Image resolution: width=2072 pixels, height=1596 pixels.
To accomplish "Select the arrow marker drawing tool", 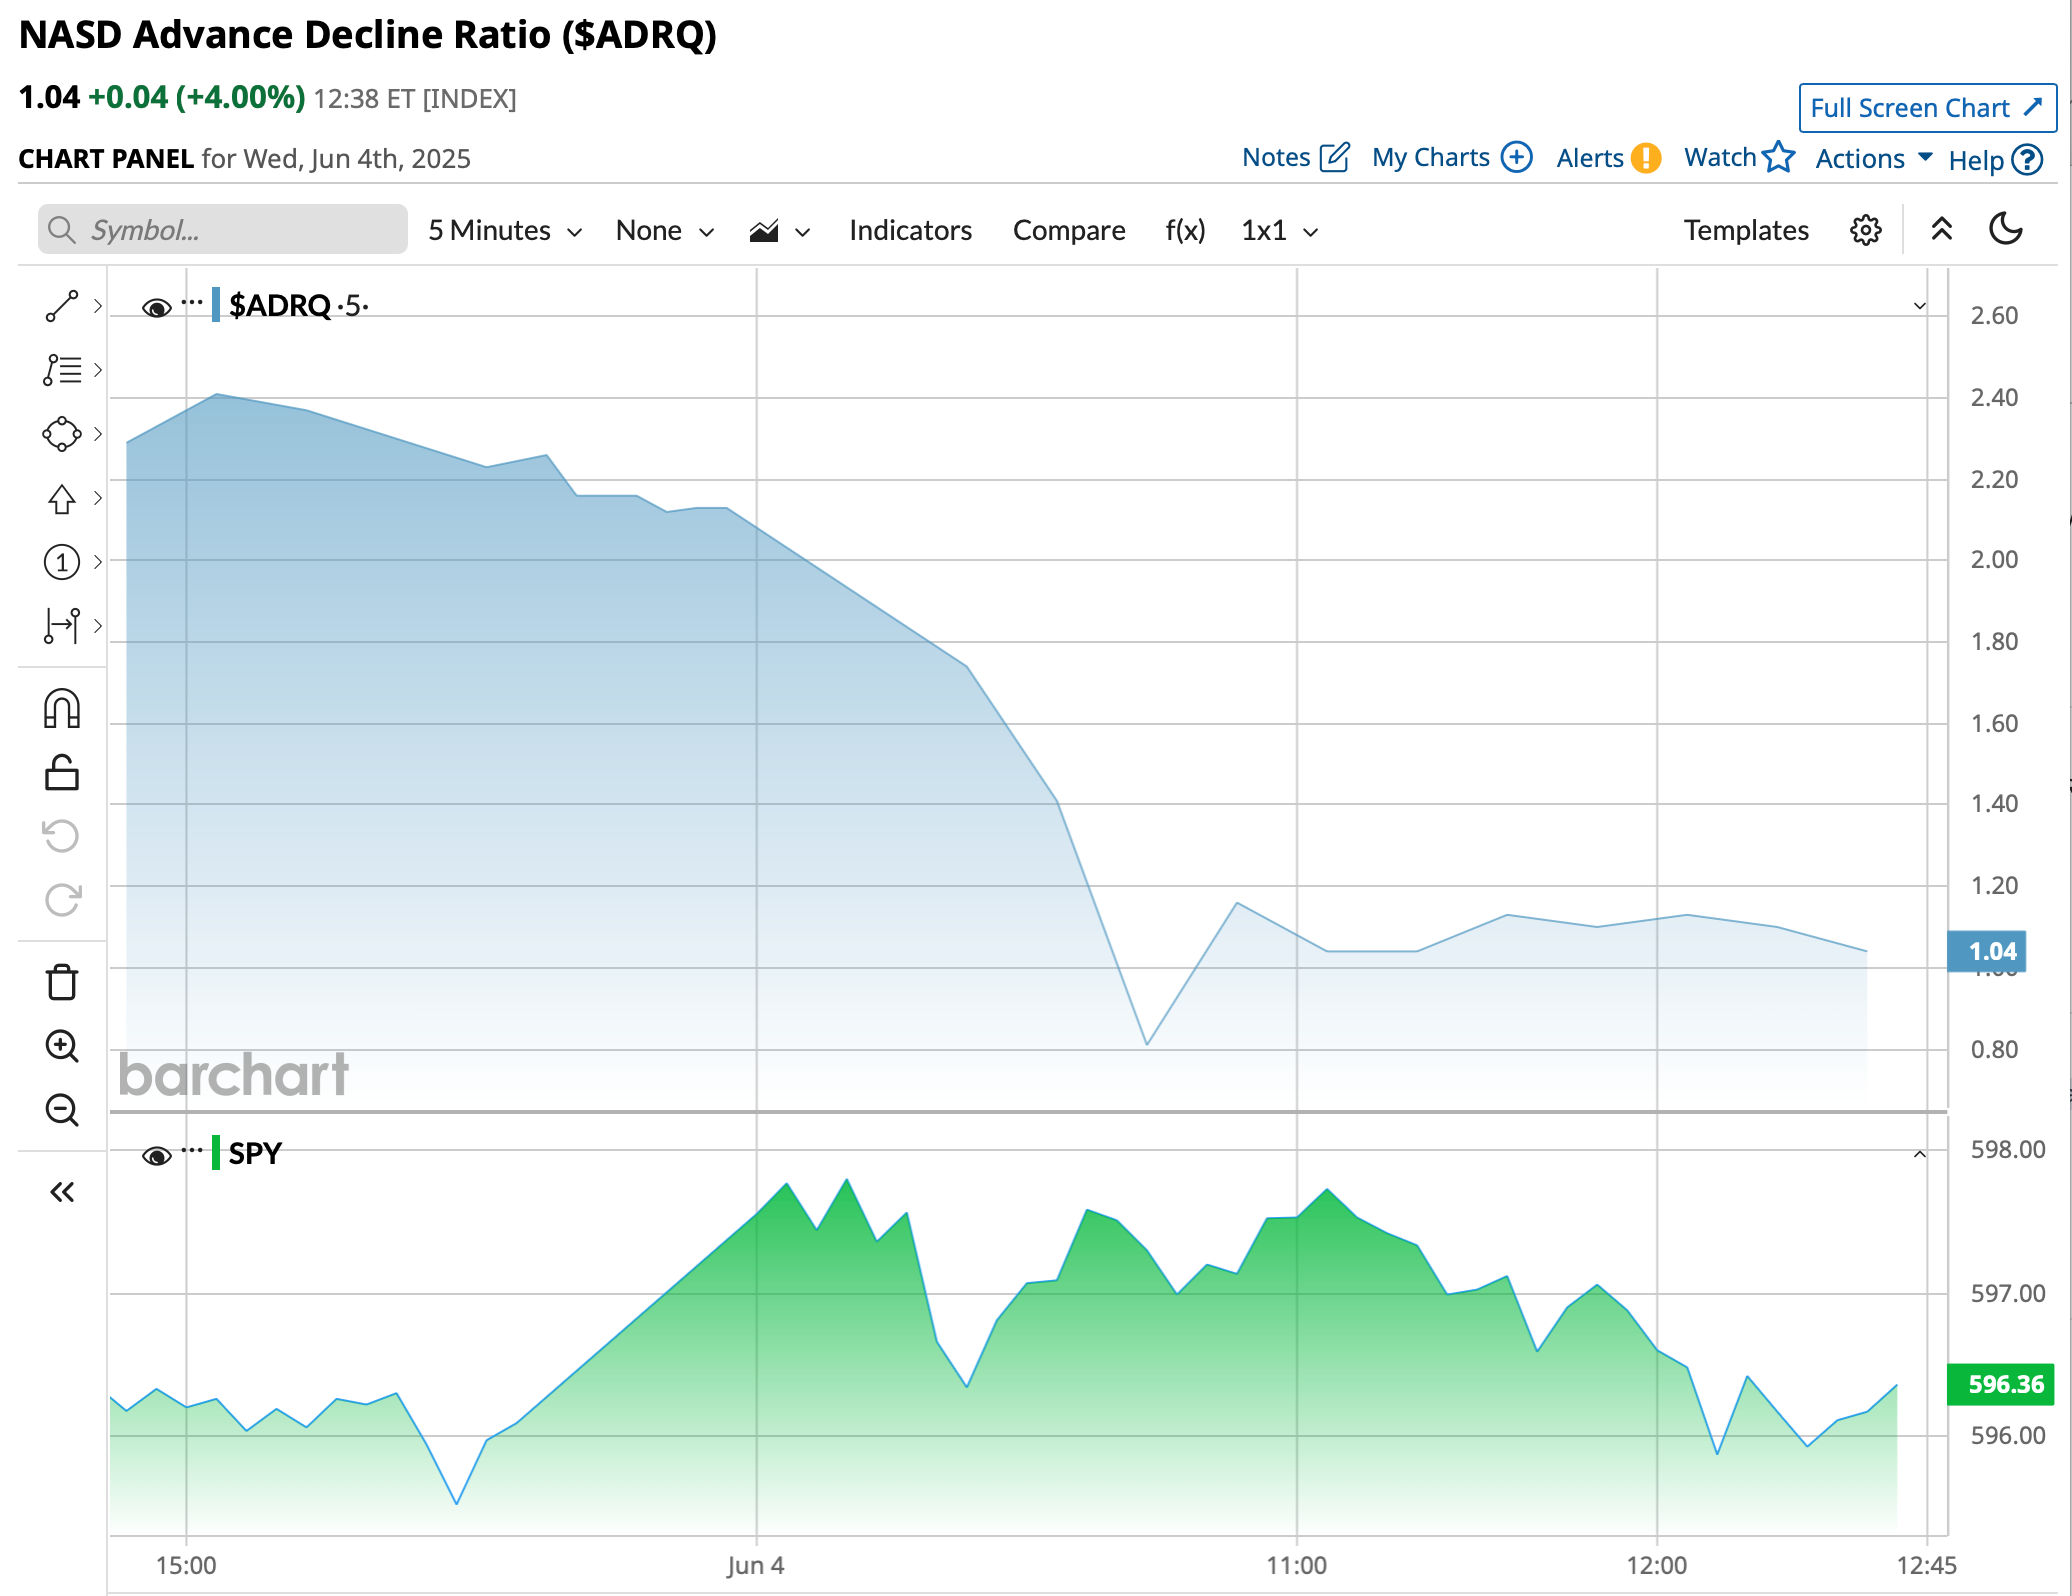I will [x=61, y=499].
